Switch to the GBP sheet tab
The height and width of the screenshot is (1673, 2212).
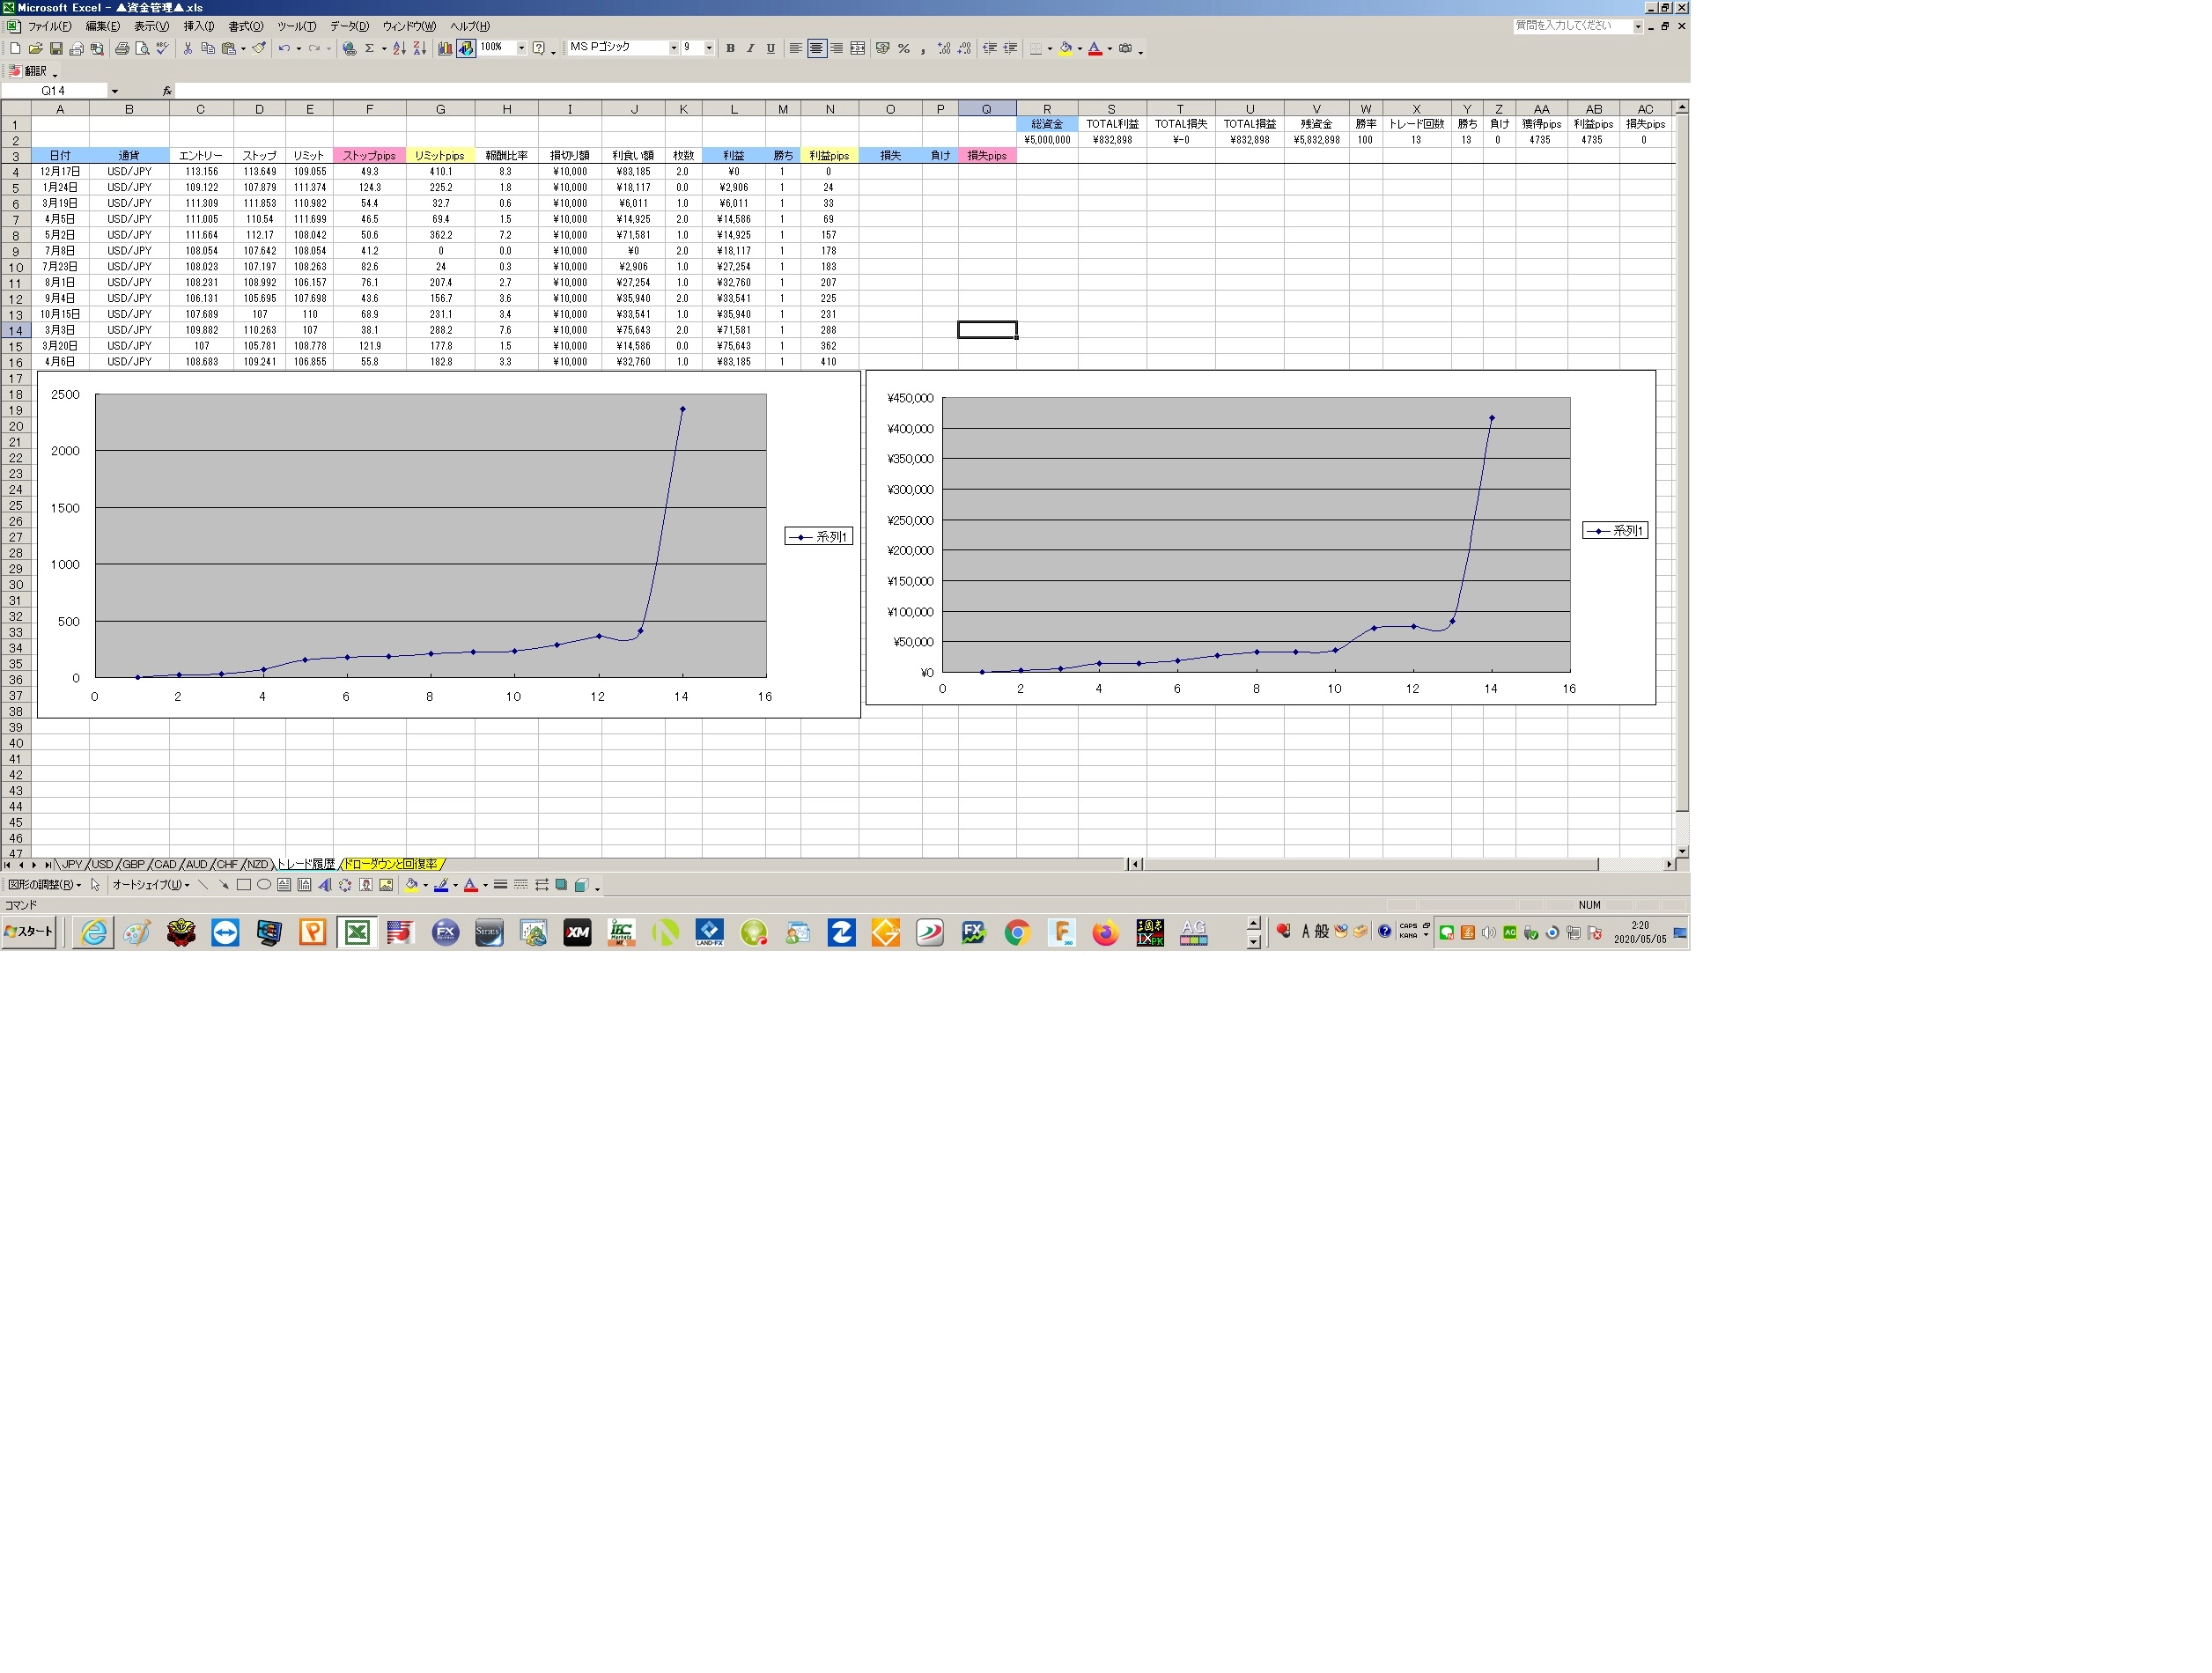click(133, 865)
